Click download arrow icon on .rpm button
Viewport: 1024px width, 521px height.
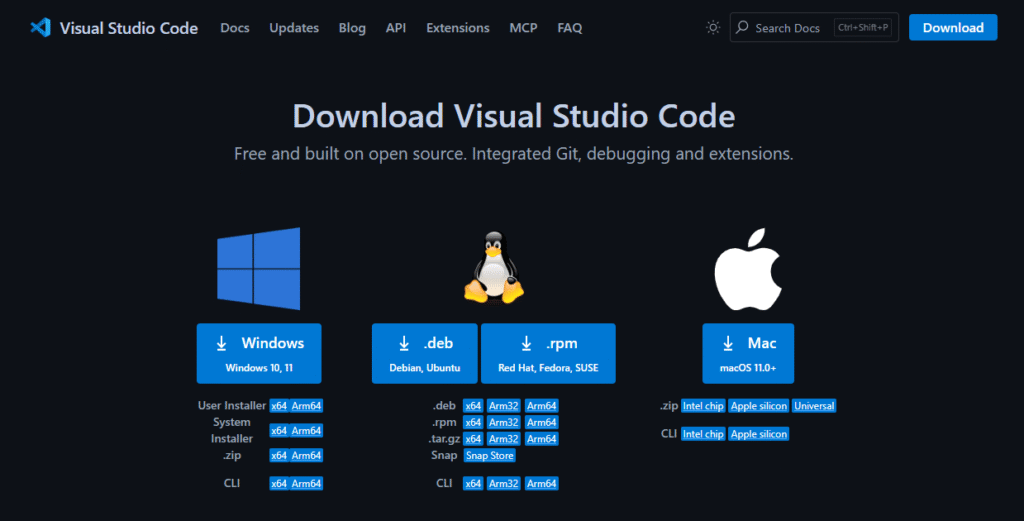click(x=526, y=343)
